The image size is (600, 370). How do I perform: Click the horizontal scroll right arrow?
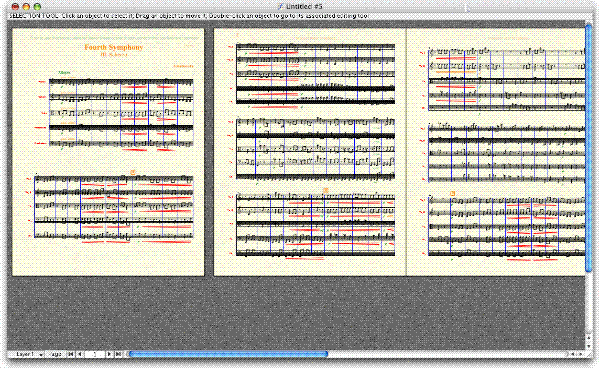click(x=581, y=354)
